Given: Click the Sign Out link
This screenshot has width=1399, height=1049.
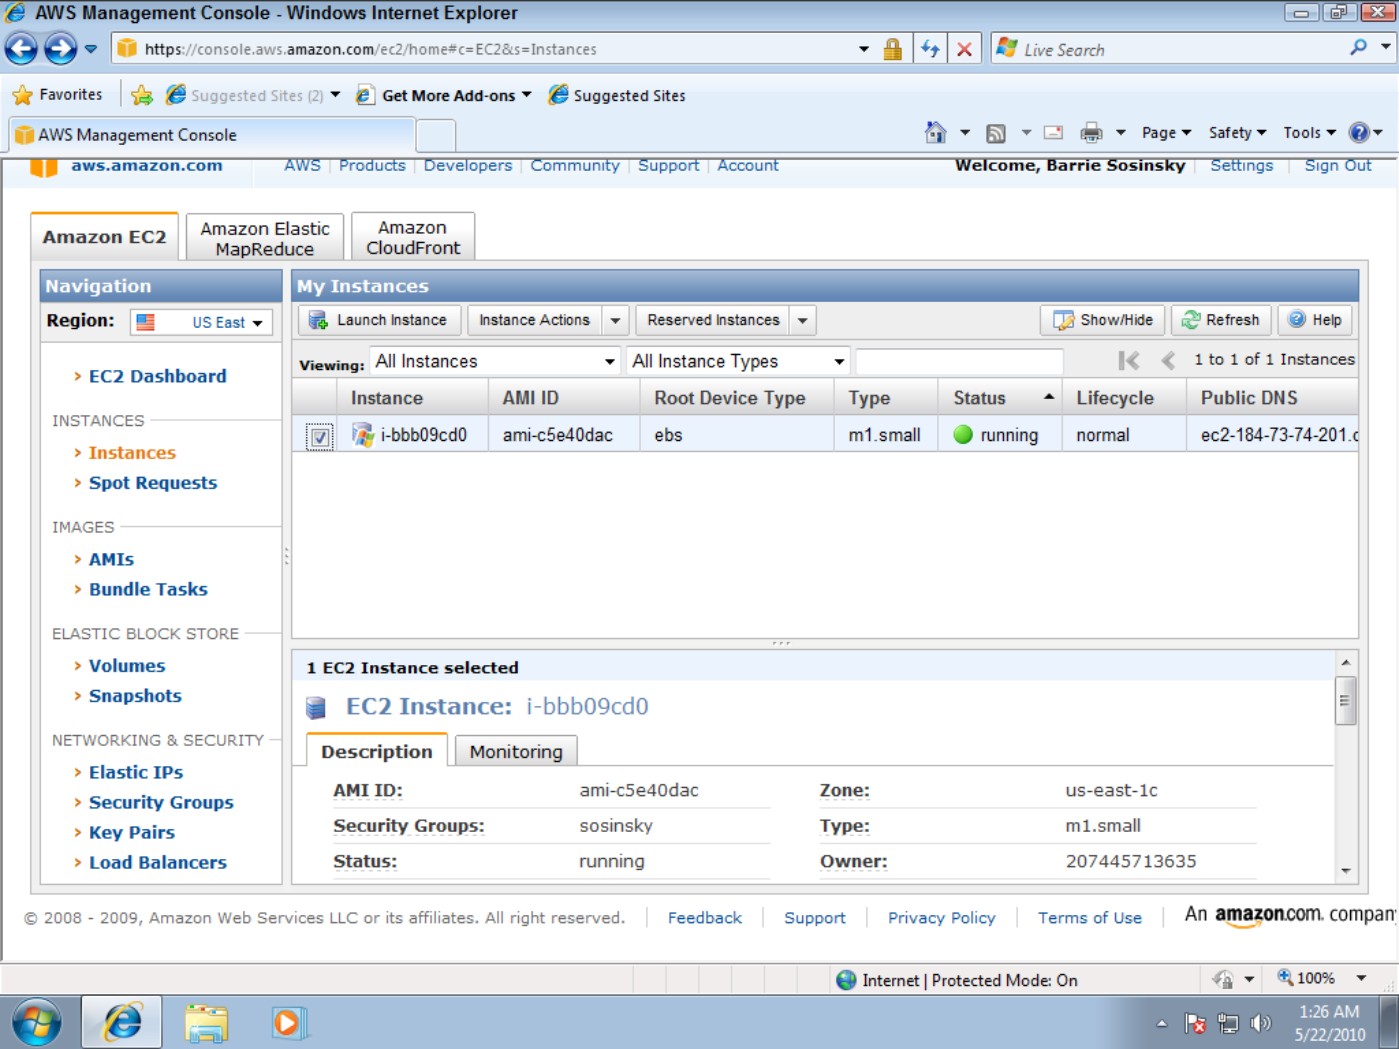Looking at the screenshot, I should [x=1338, y=166].
